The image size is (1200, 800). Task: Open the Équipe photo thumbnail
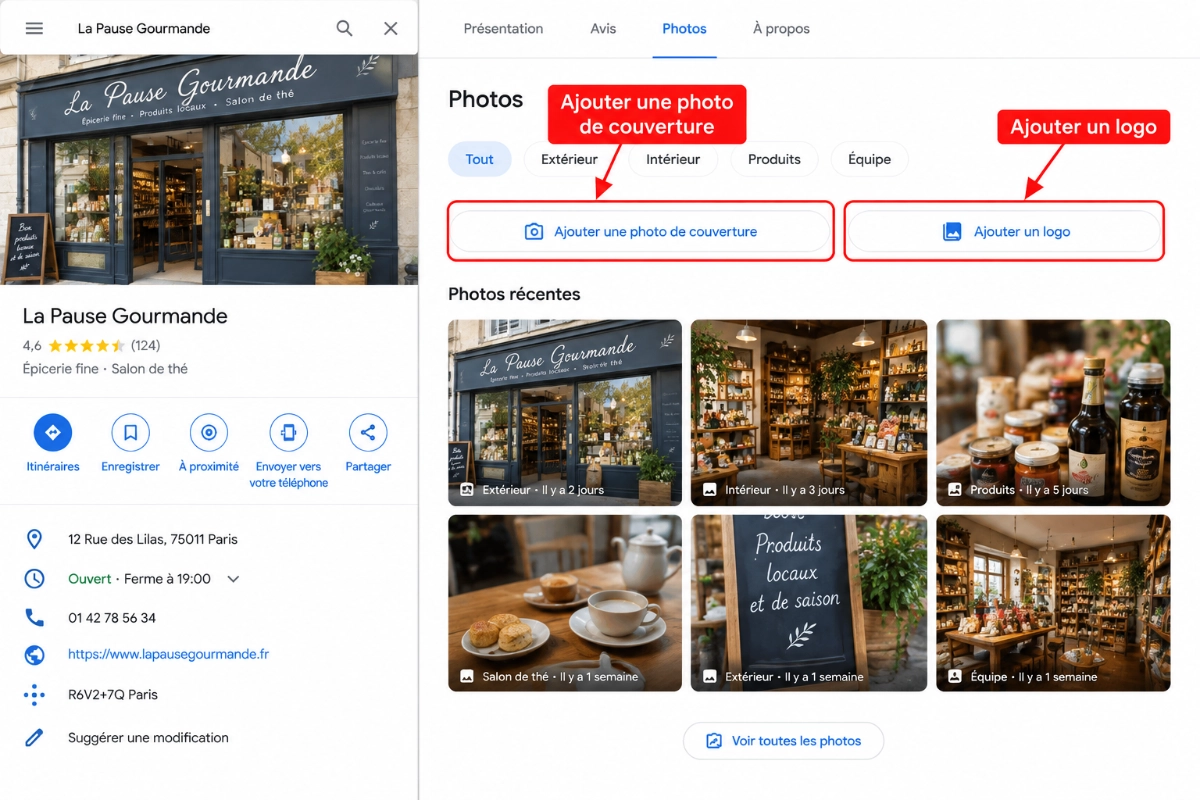tap(1053, 603)
